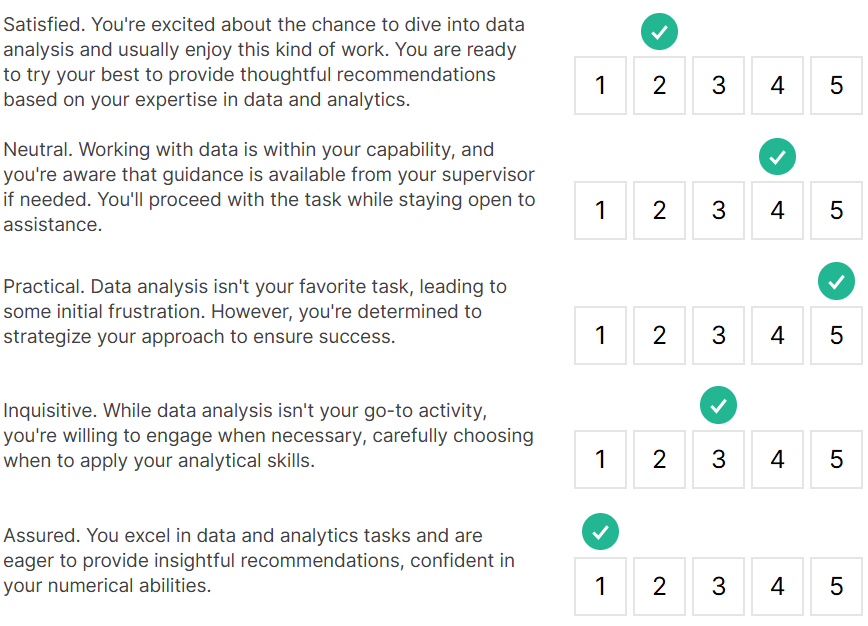Choose rating 1 for Inquisitive statement
Screen dimensions: 868x626
[x=600, y=460]
